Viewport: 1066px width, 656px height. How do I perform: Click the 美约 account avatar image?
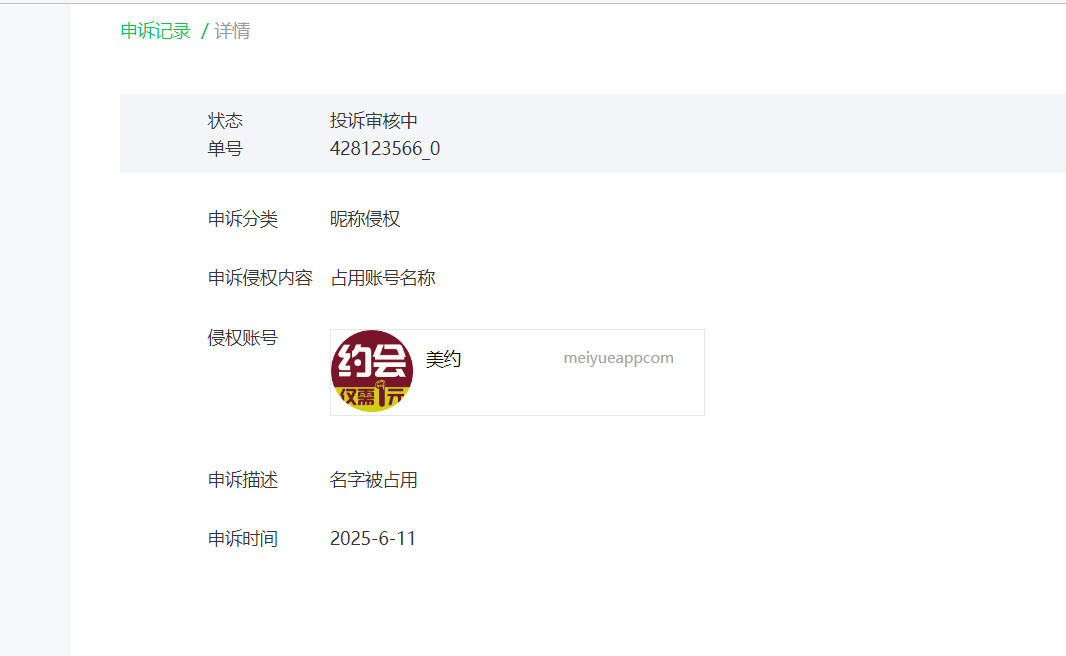(x=372, y=371)
